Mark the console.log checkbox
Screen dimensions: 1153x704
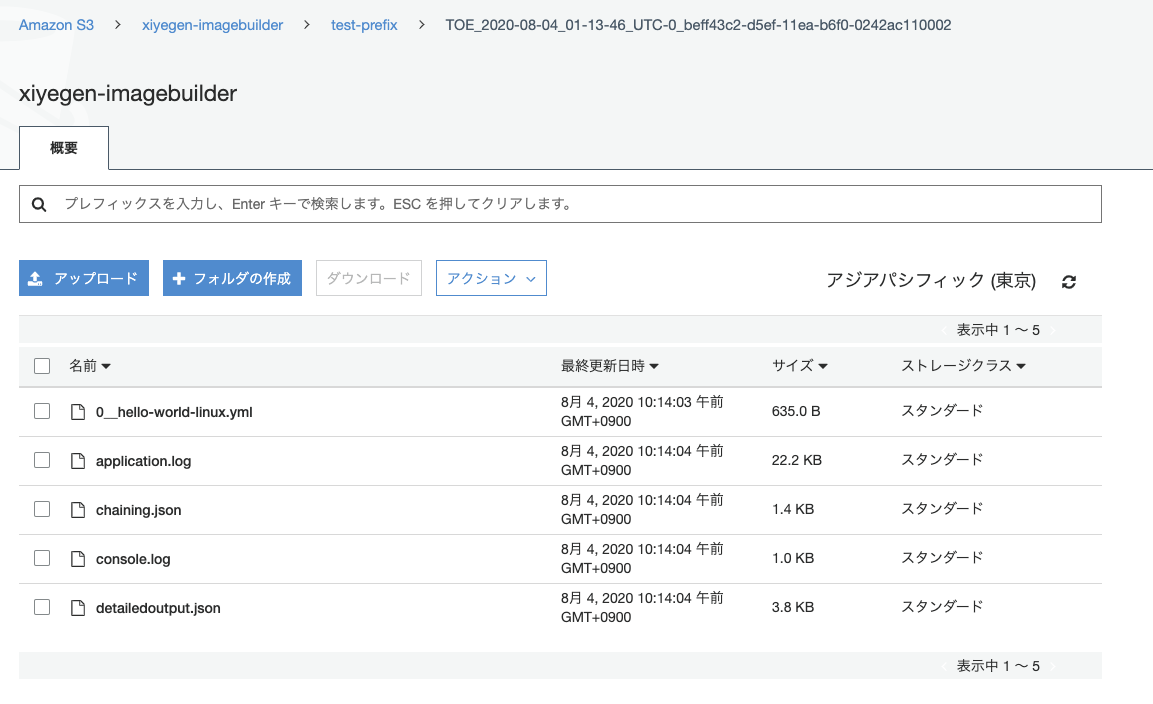pyautogui.click(x=42, y=558)
